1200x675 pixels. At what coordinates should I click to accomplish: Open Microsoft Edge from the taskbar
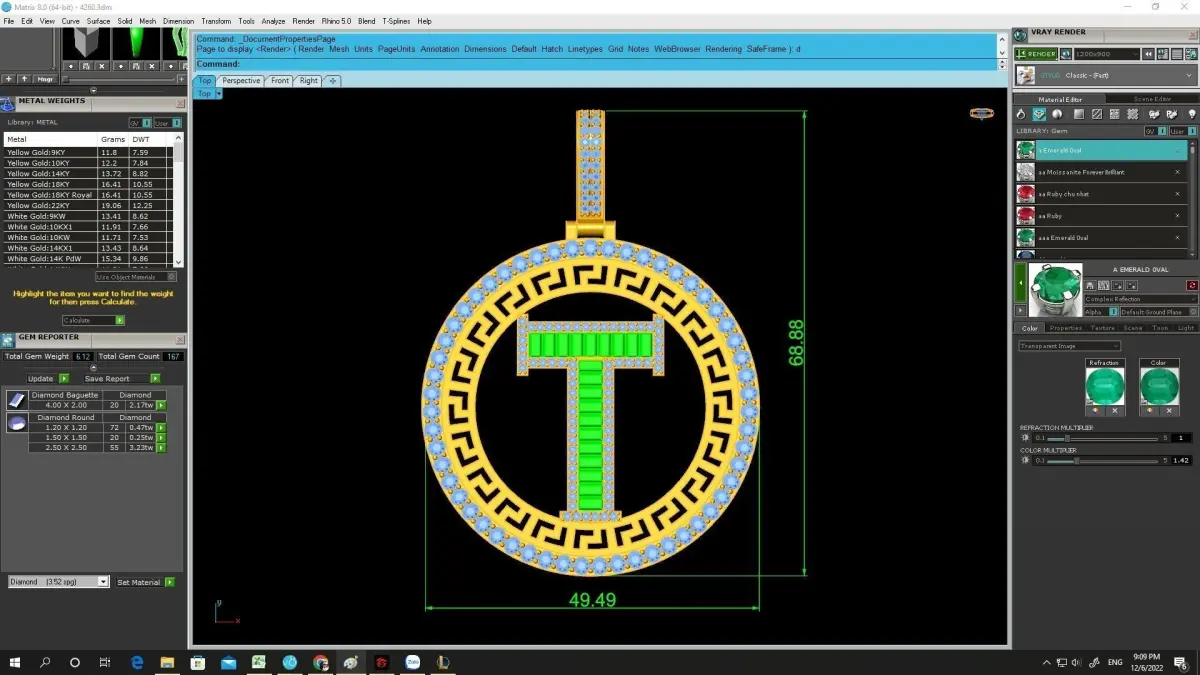(137, 662)
